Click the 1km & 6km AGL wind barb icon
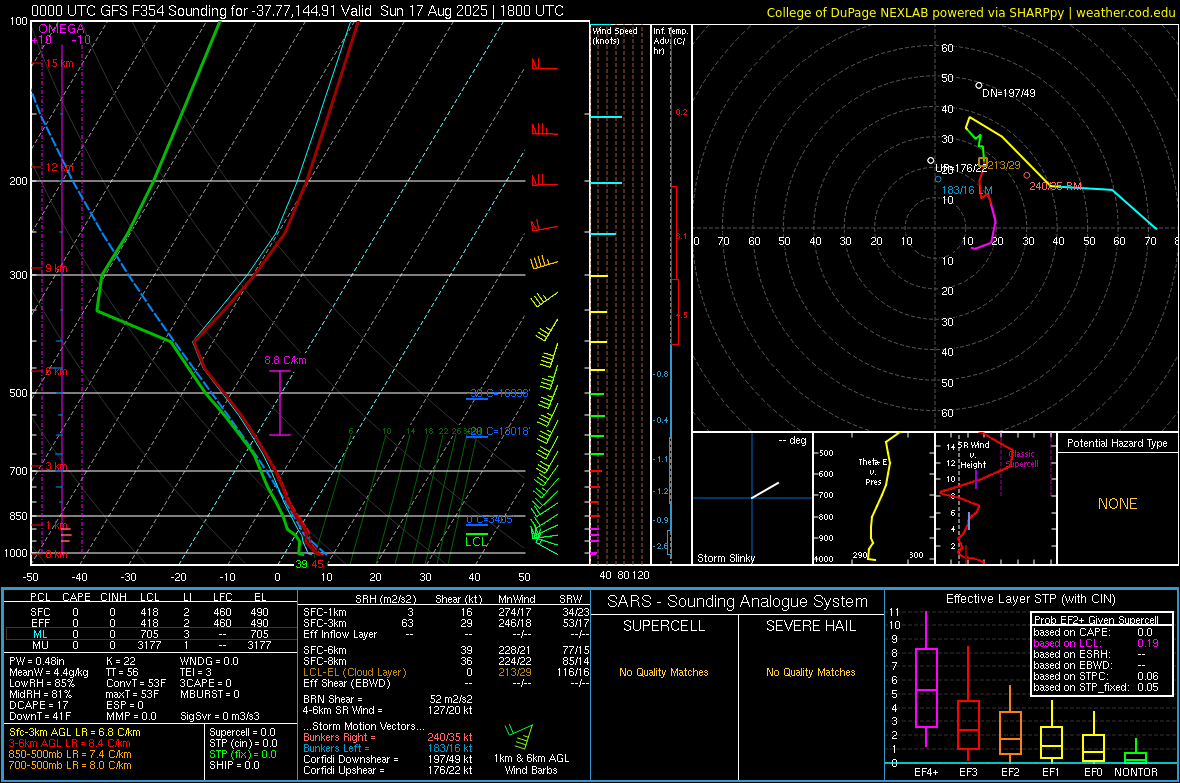1180x783 pixels. (519, 736)
